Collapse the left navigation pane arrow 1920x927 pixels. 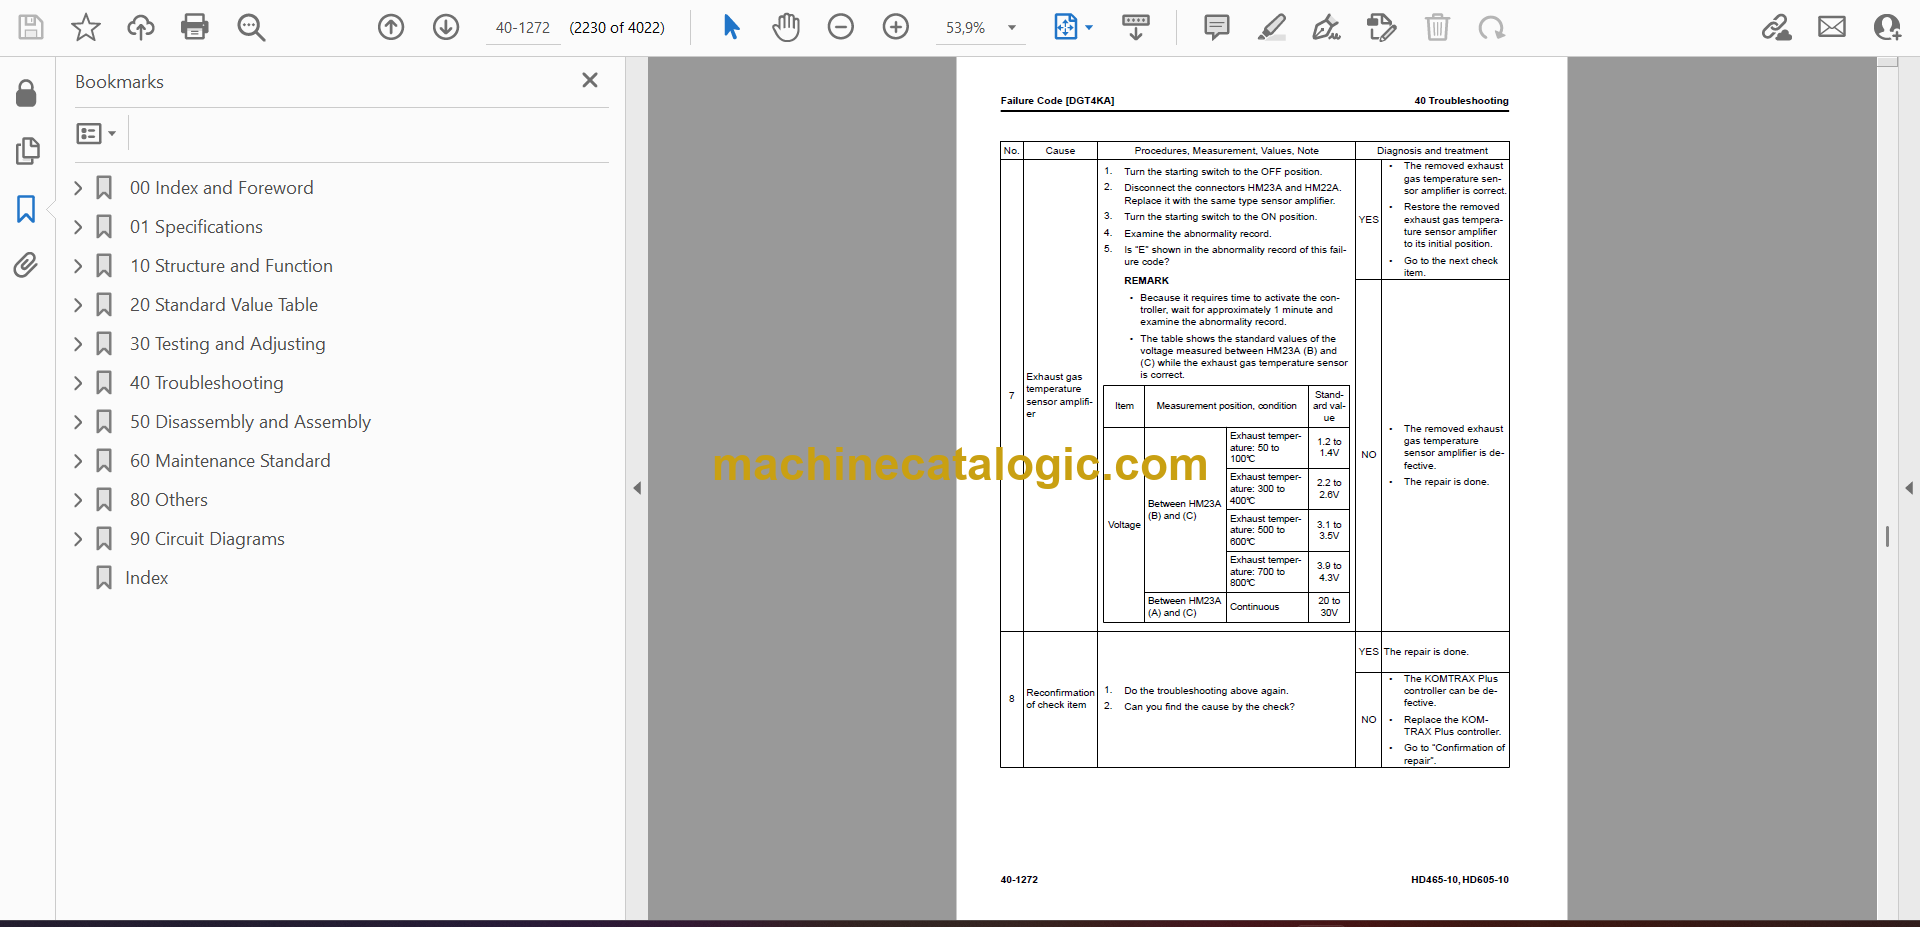point(637,488)
